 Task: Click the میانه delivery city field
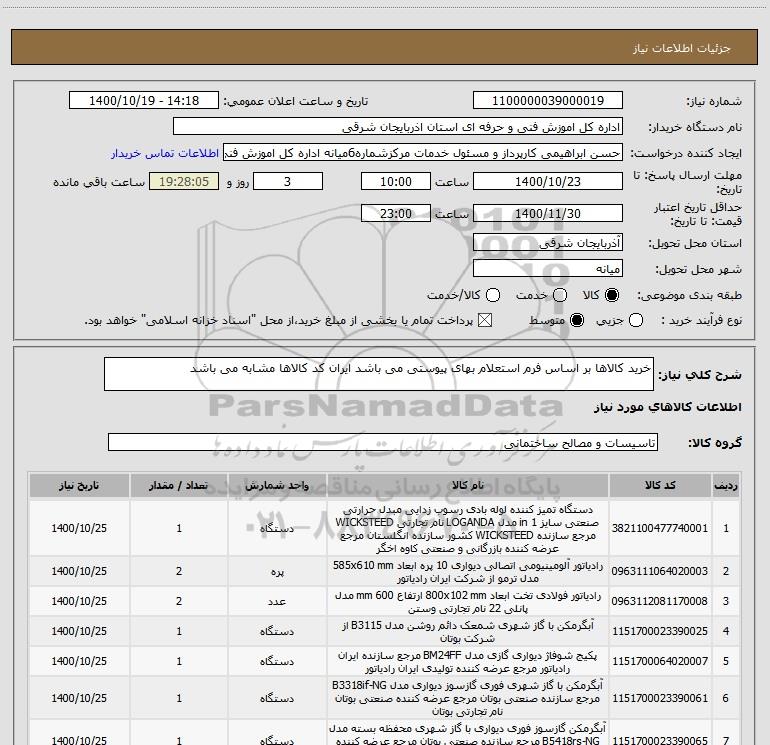(x=548, y=269)
